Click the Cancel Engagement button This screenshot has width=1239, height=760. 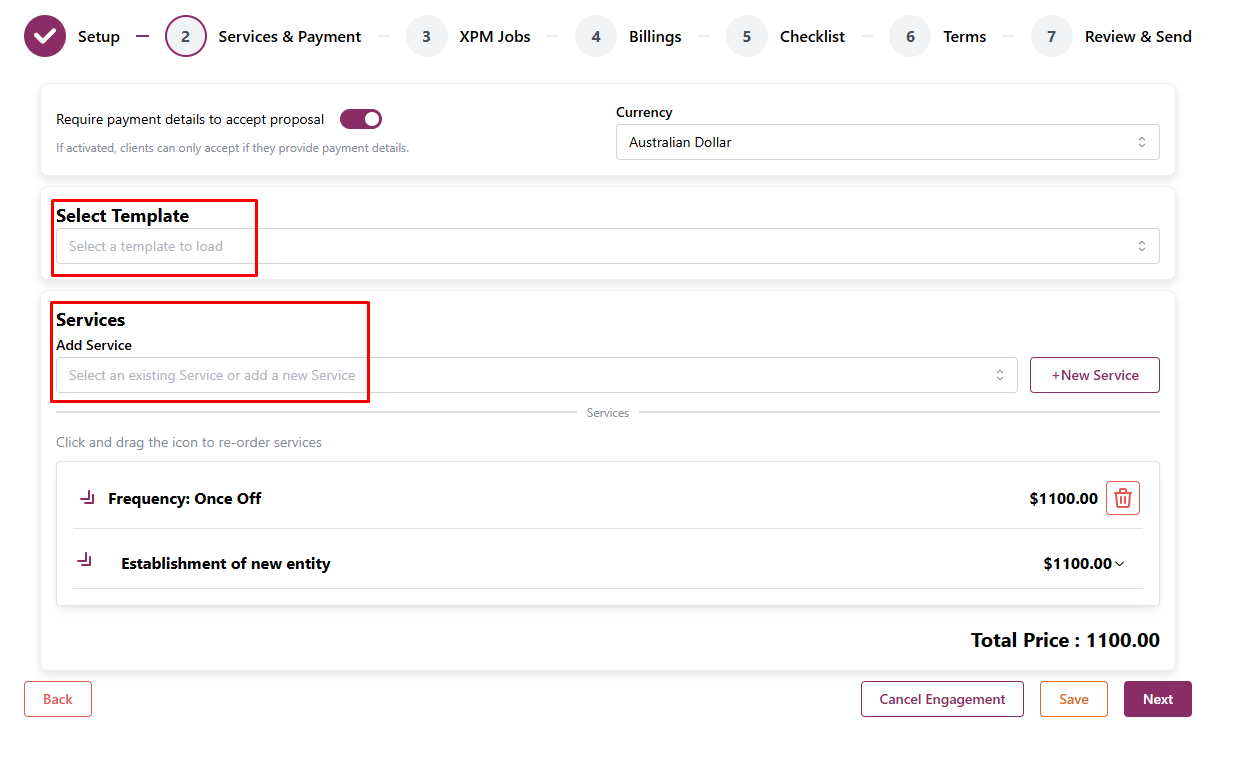[941, 699]
